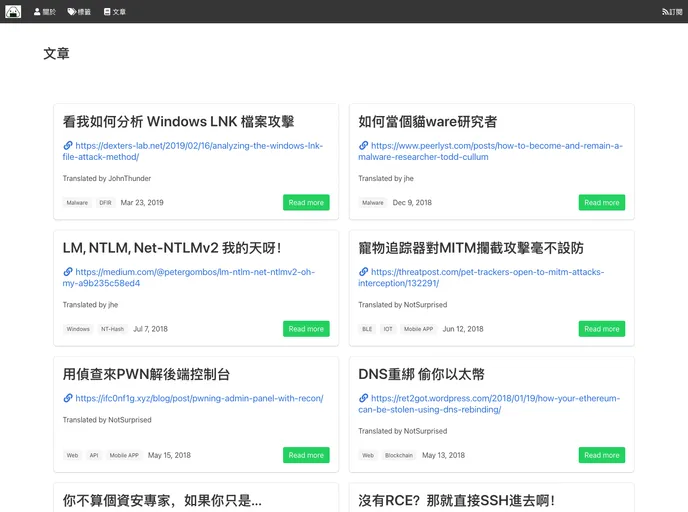Select the BLE tag
The height and width of the screenshot is (512, 688).
pyautogui.click(x=367, y=329)
